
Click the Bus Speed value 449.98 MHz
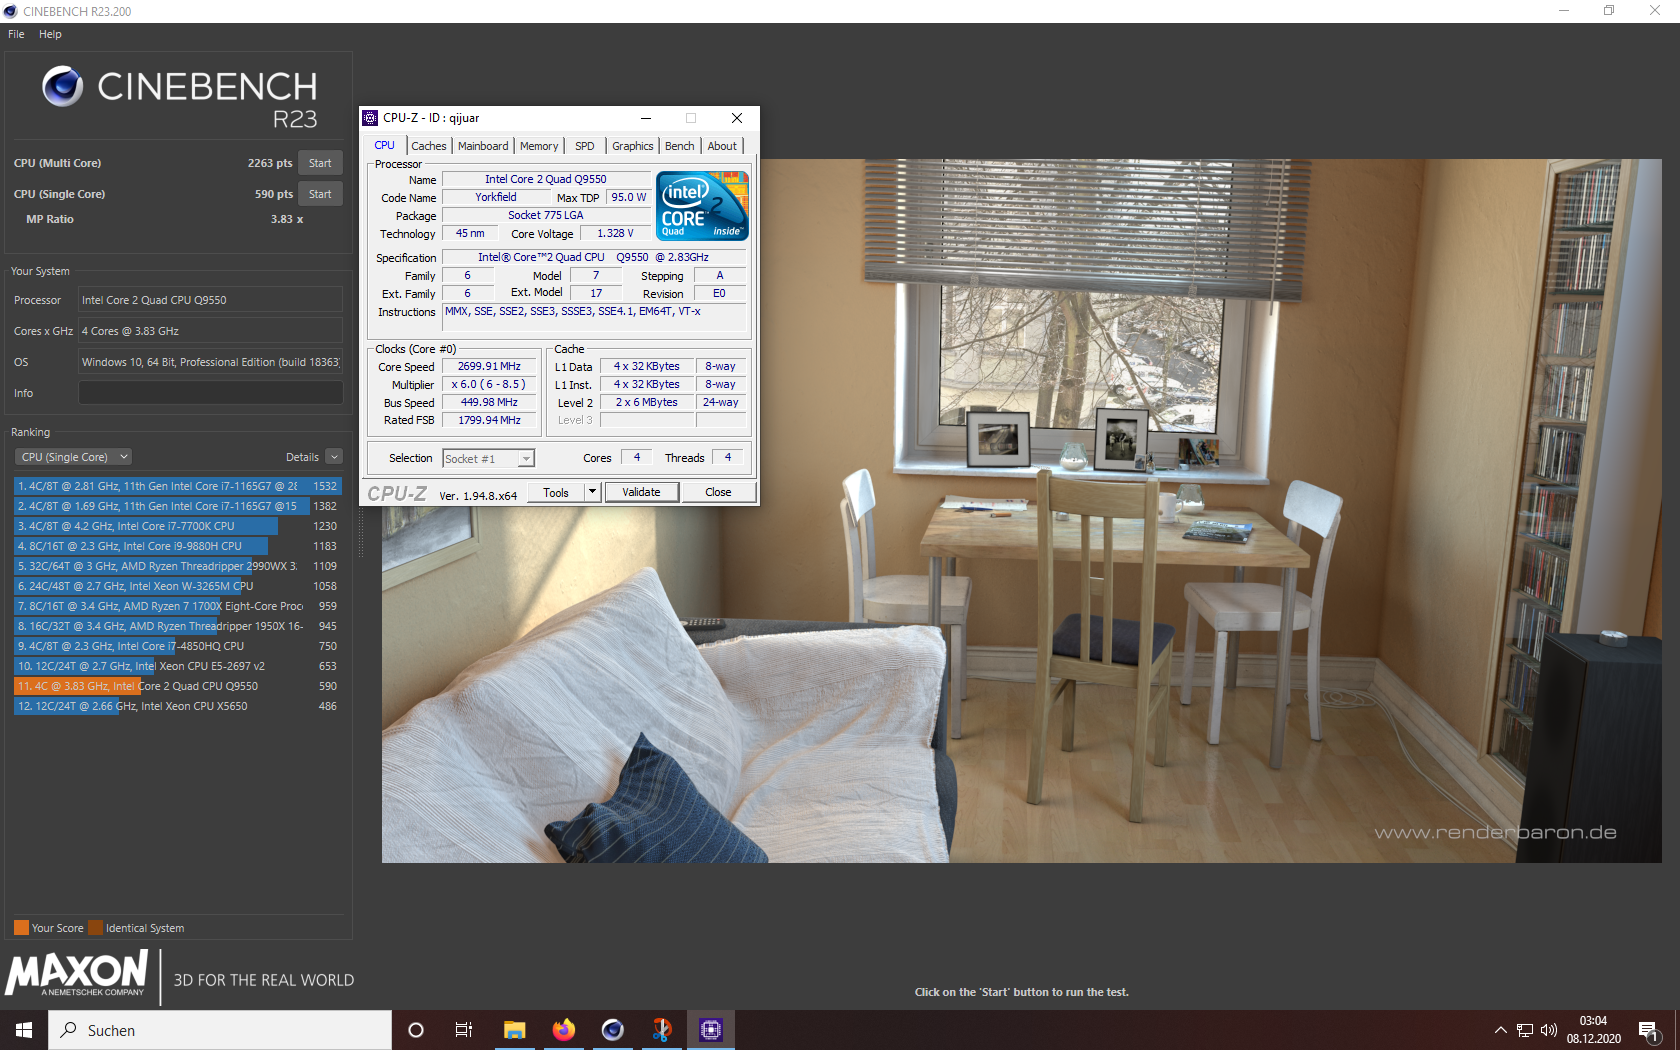point(489,403)
